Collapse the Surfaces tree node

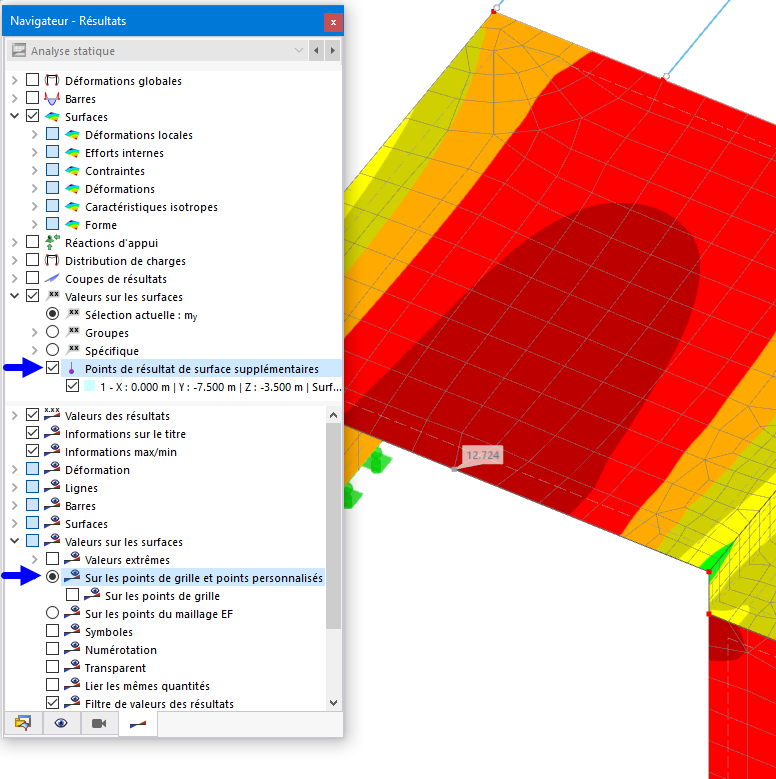pyautogui.click(x=14, y=116)
